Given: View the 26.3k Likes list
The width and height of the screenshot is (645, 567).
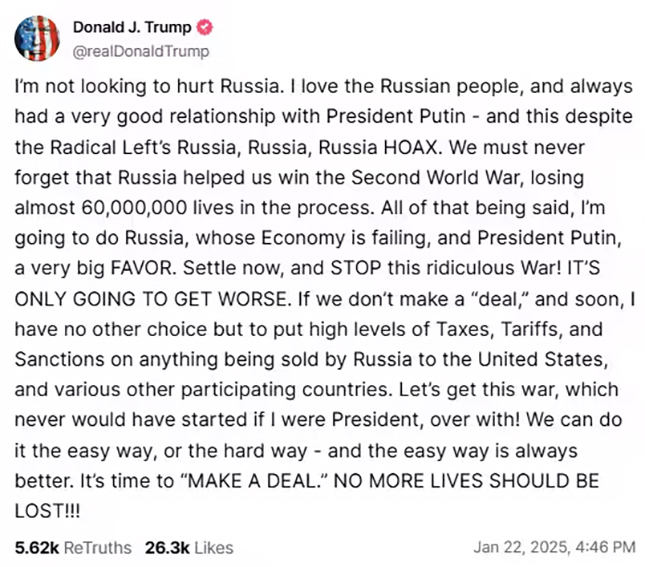Looking at the screenshot, I should click(189, 548).
